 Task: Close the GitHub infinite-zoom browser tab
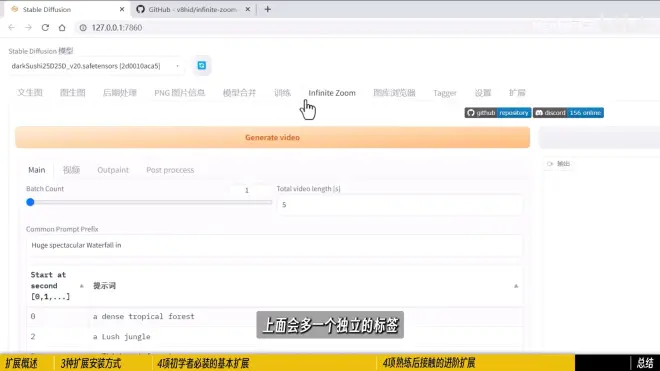[248, 9]
